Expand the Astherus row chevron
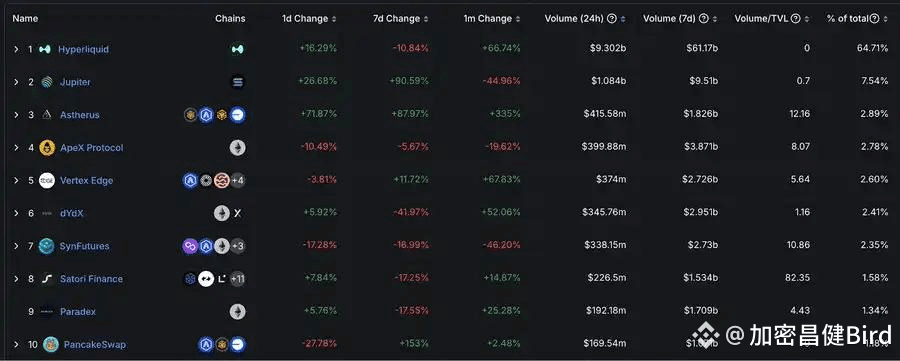900x361 pixels. coord(17,115)
